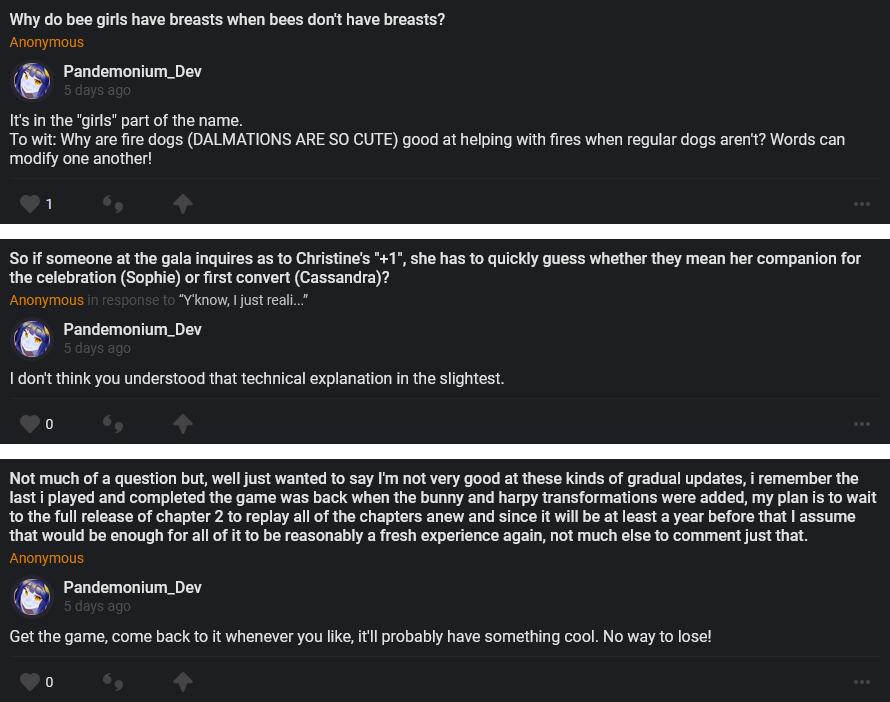Click Pandemonium_Dev avatar on first answer
The width and height of the screenshot is (890, 702).
coord(32,81)
